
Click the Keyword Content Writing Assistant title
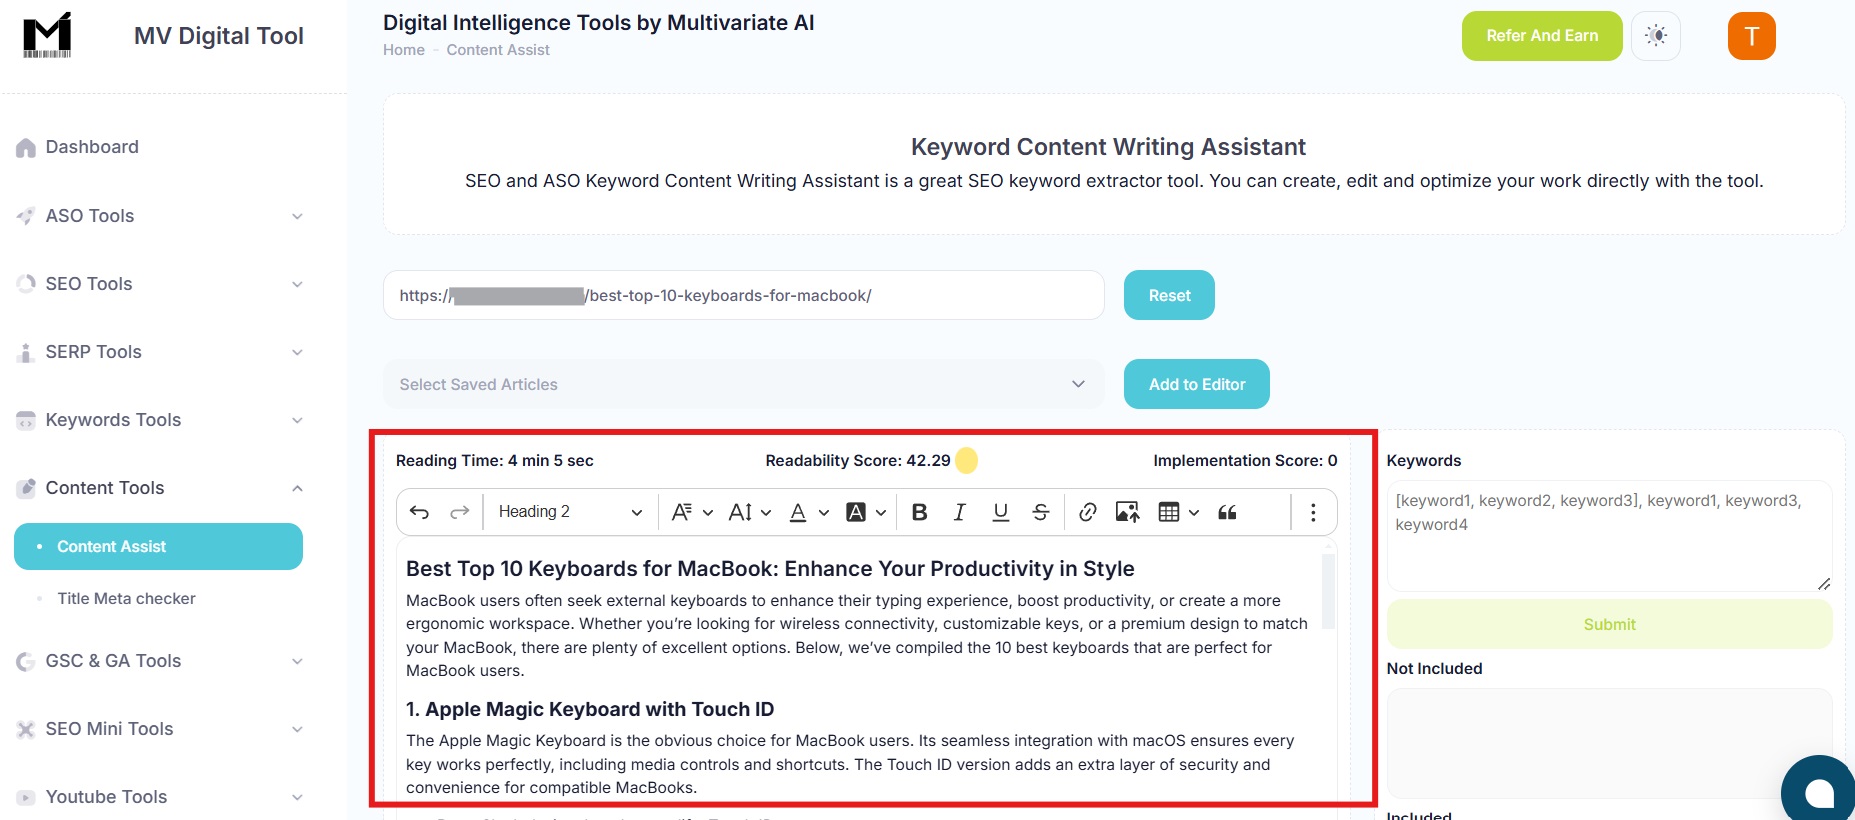(1108, 147)
